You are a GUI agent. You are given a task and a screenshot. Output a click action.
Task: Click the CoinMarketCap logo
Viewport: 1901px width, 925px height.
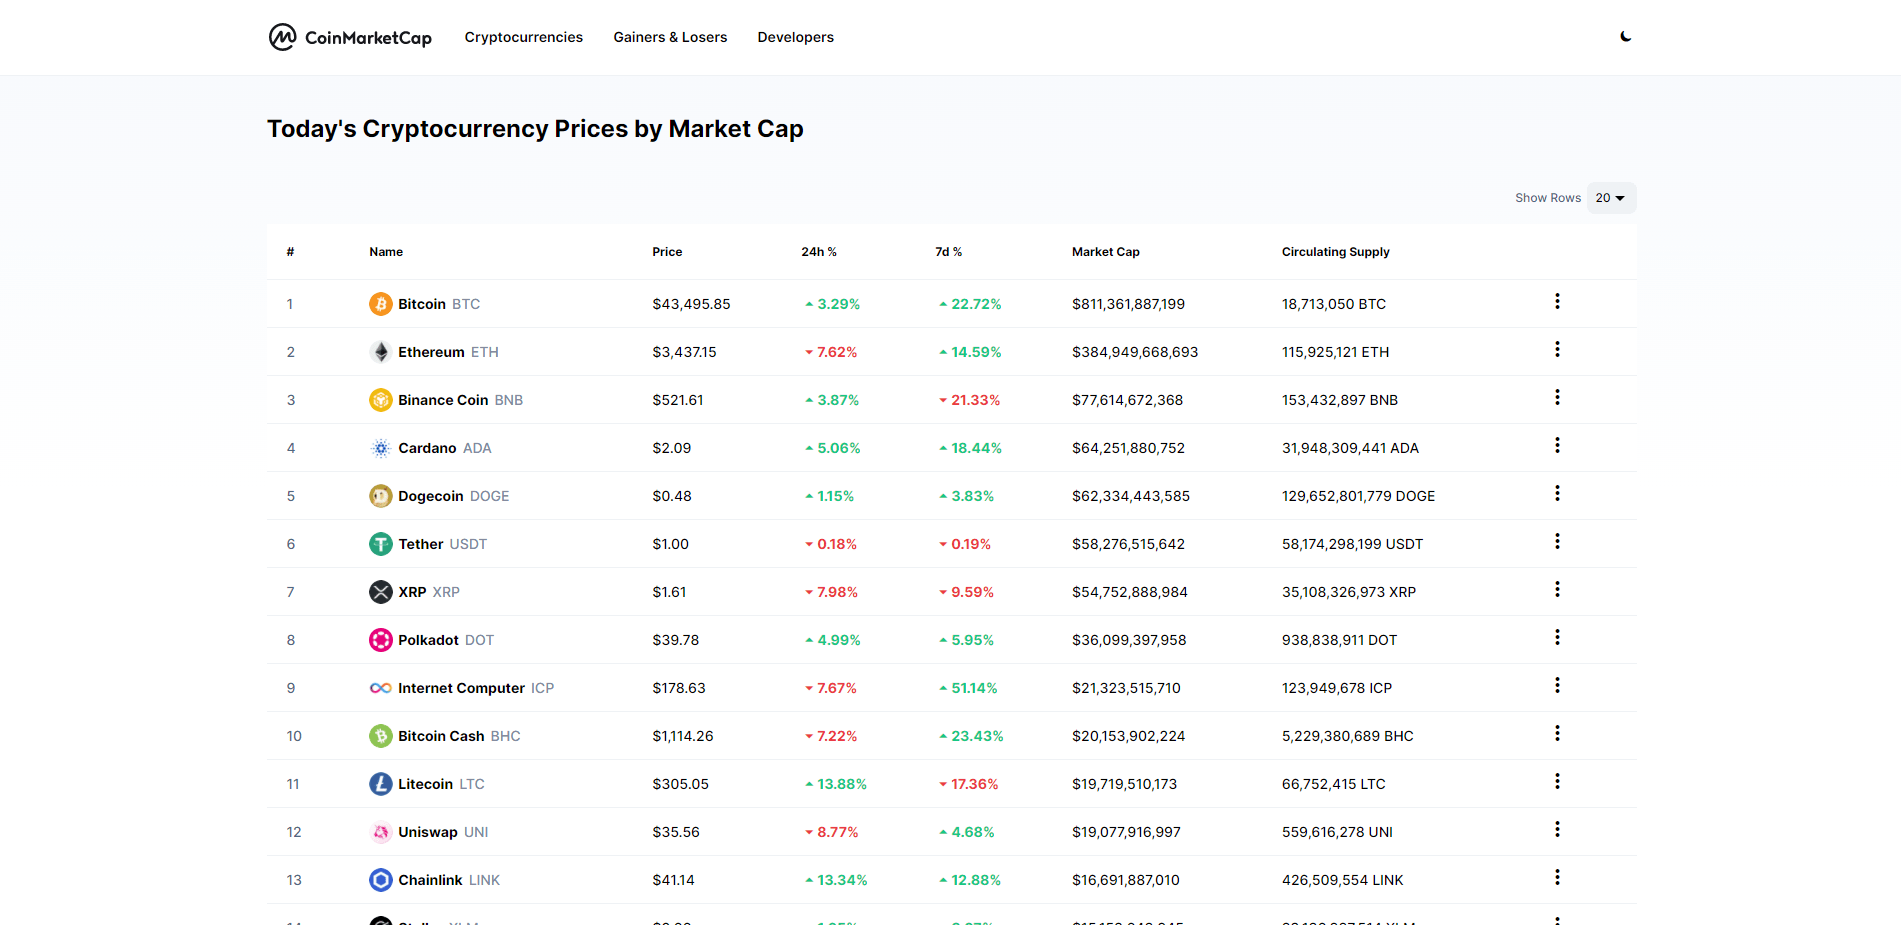350,37
